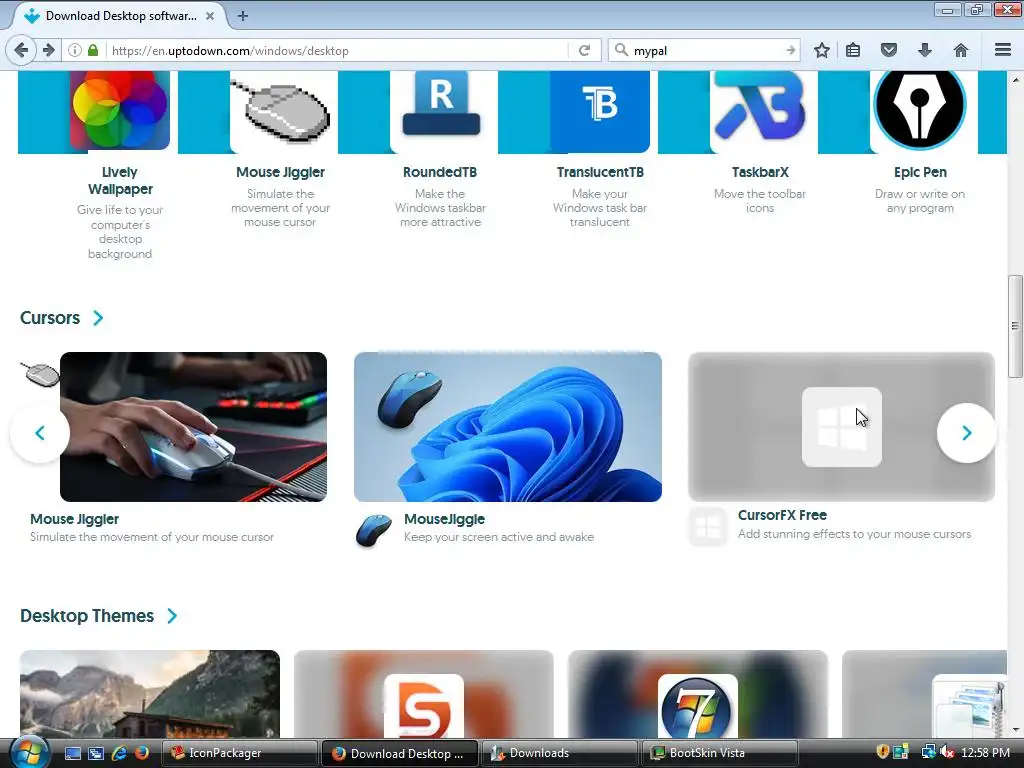Click CursorFX Free placeholder icon
The height and width of the screenshot is (768, 1024).
coord(708,526)
